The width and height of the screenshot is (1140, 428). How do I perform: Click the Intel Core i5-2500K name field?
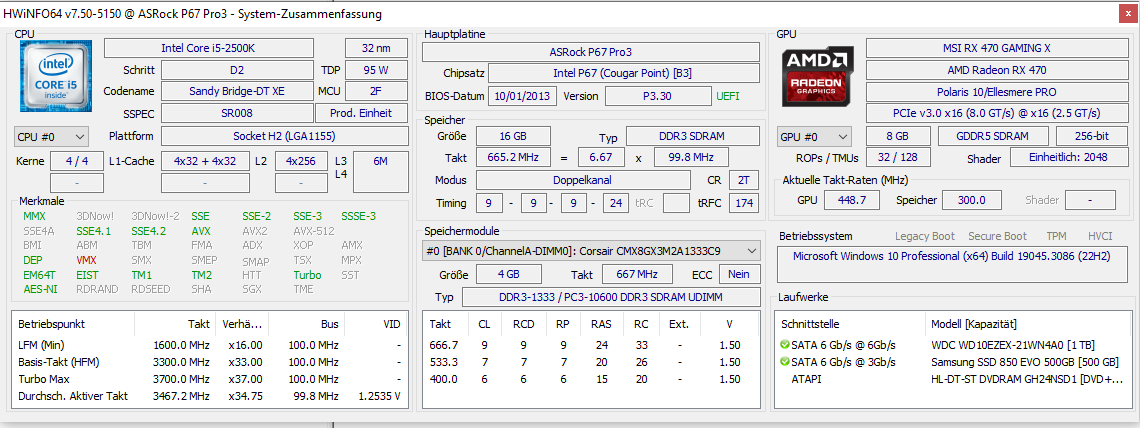tap(209, 48)
